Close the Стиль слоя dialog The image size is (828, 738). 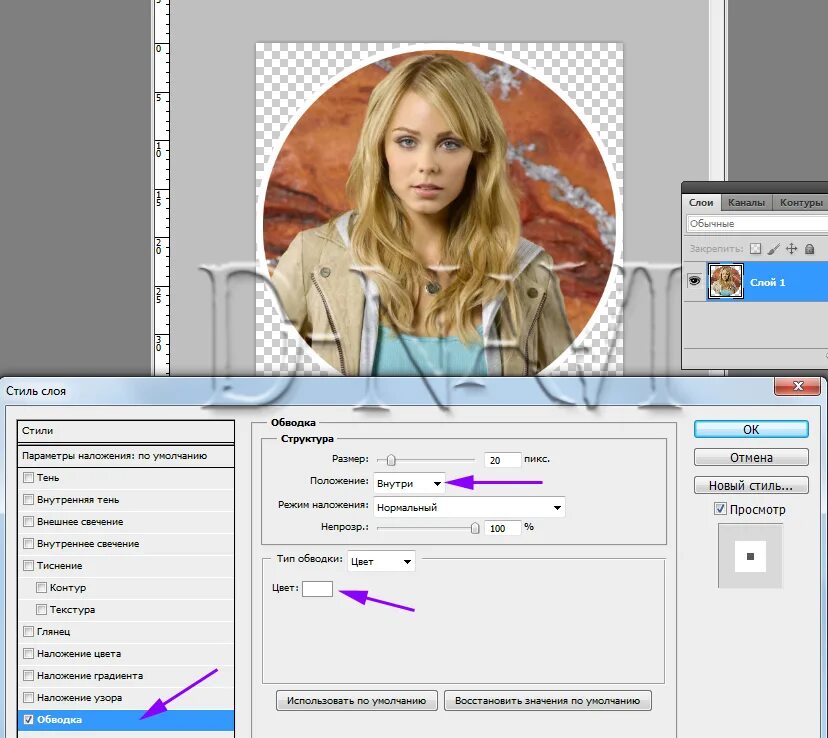pos(798,386)
